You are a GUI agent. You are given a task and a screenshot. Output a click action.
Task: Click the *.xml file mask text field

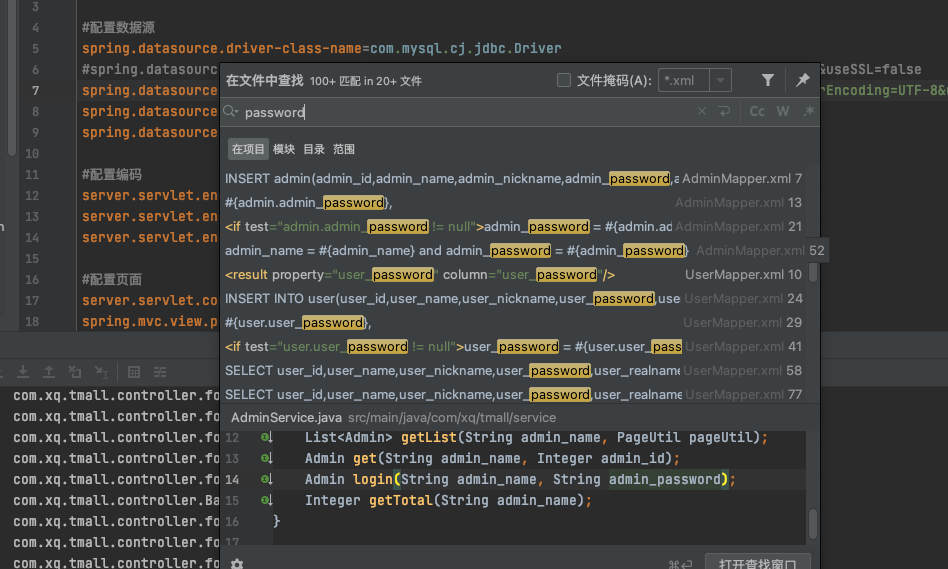coord(683,80)
